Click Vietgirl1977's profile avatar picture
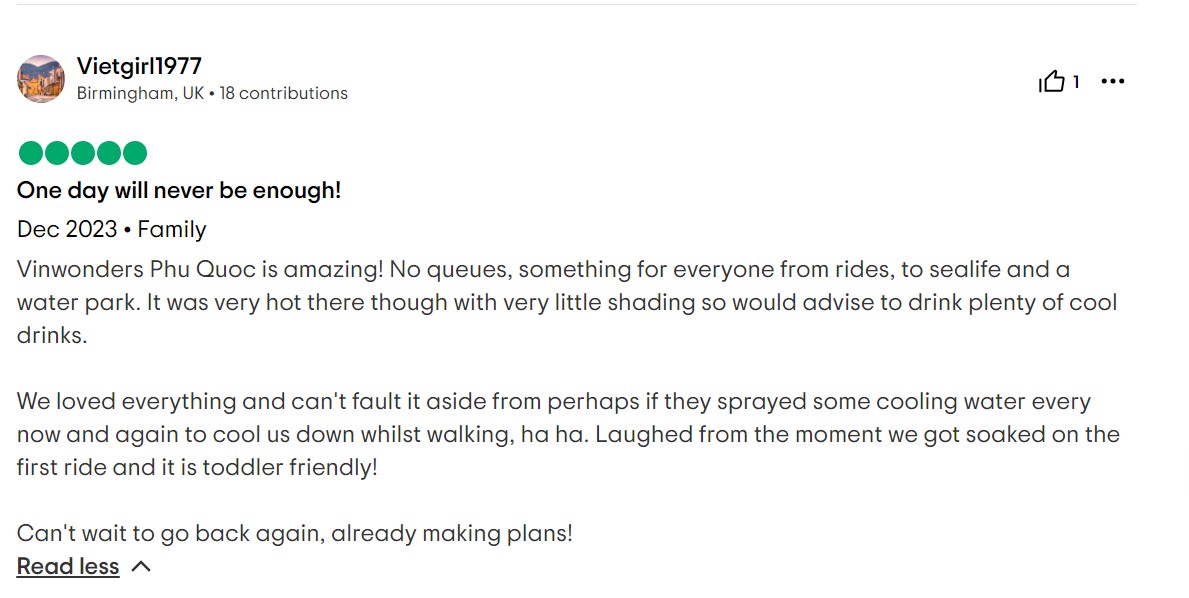This screenshot has height=598, width=1189. point(40,78)
